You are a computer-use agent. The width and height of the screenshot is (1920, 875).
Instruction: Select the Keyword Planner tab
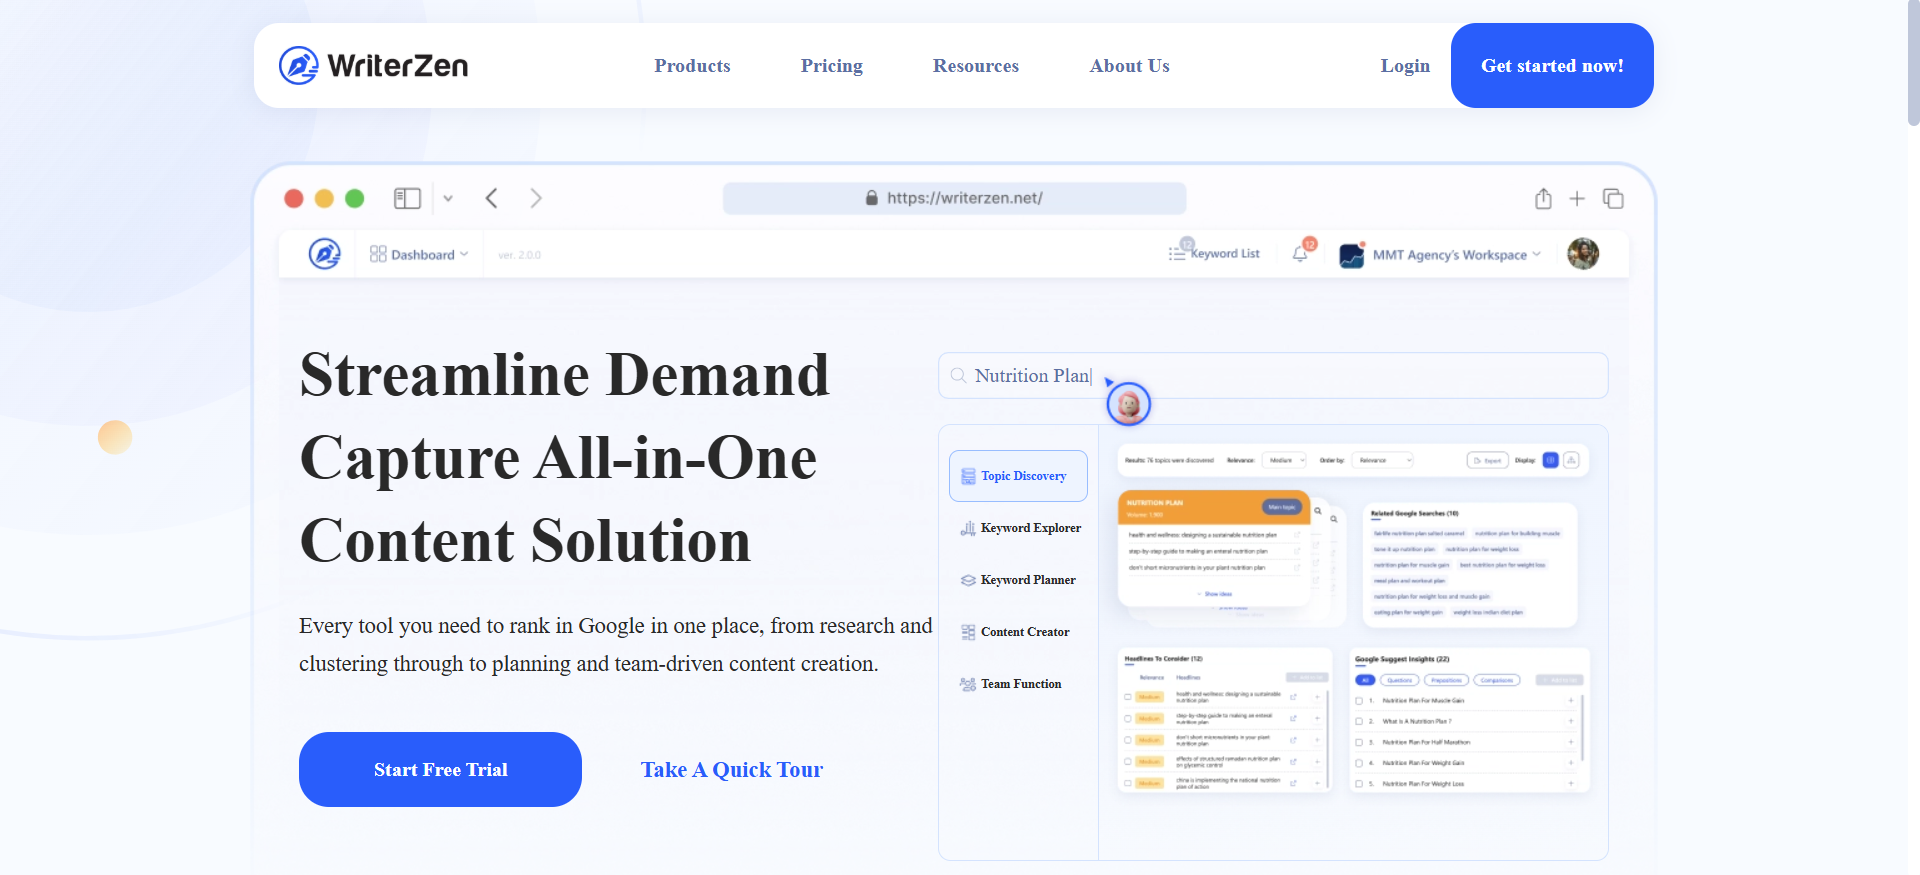coord(1018,580)
